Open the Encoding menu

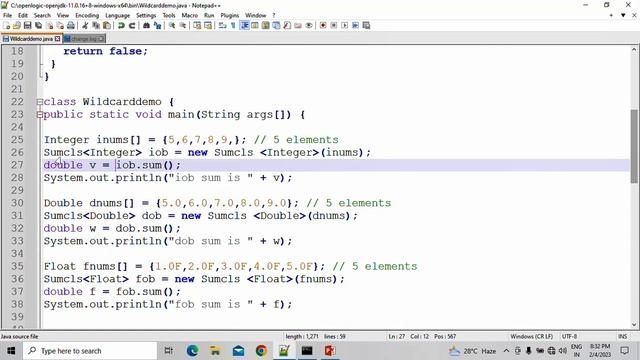87,16
